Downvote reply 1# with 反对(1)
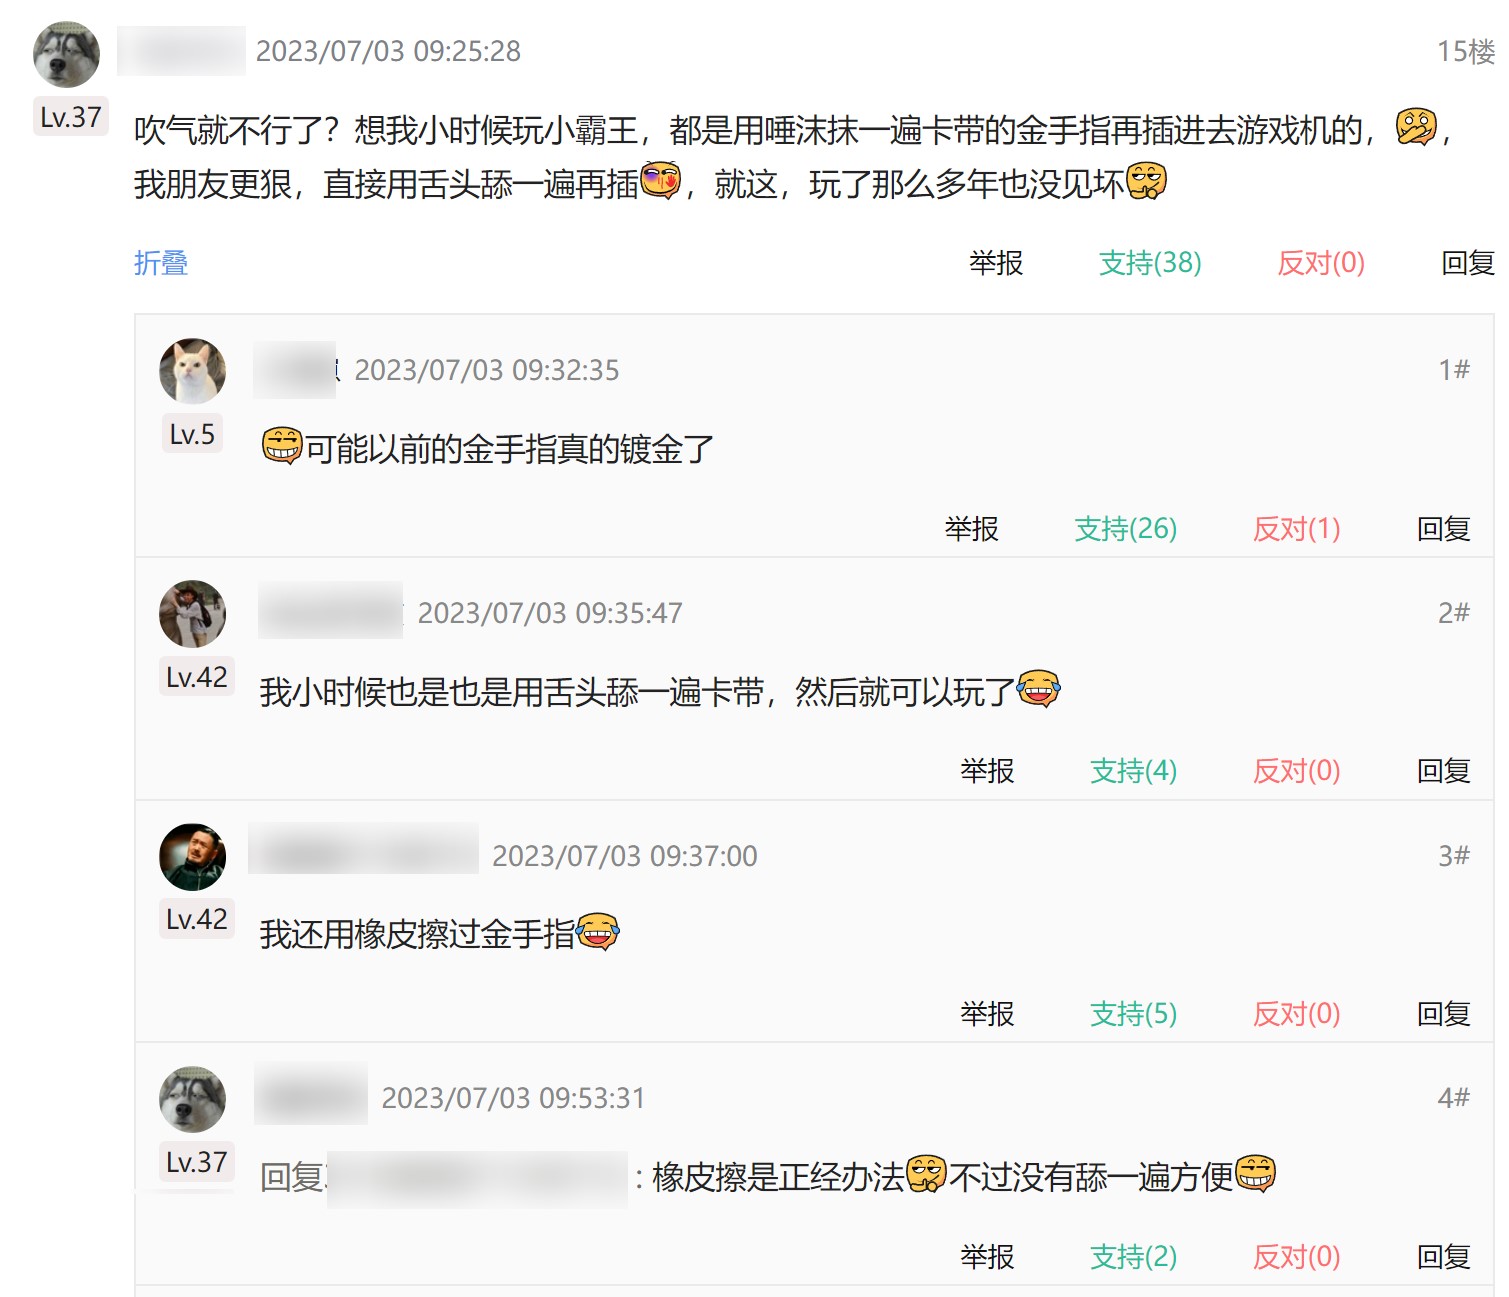The width and height of the screenshot is (1509, 1297). (1297, 529)
